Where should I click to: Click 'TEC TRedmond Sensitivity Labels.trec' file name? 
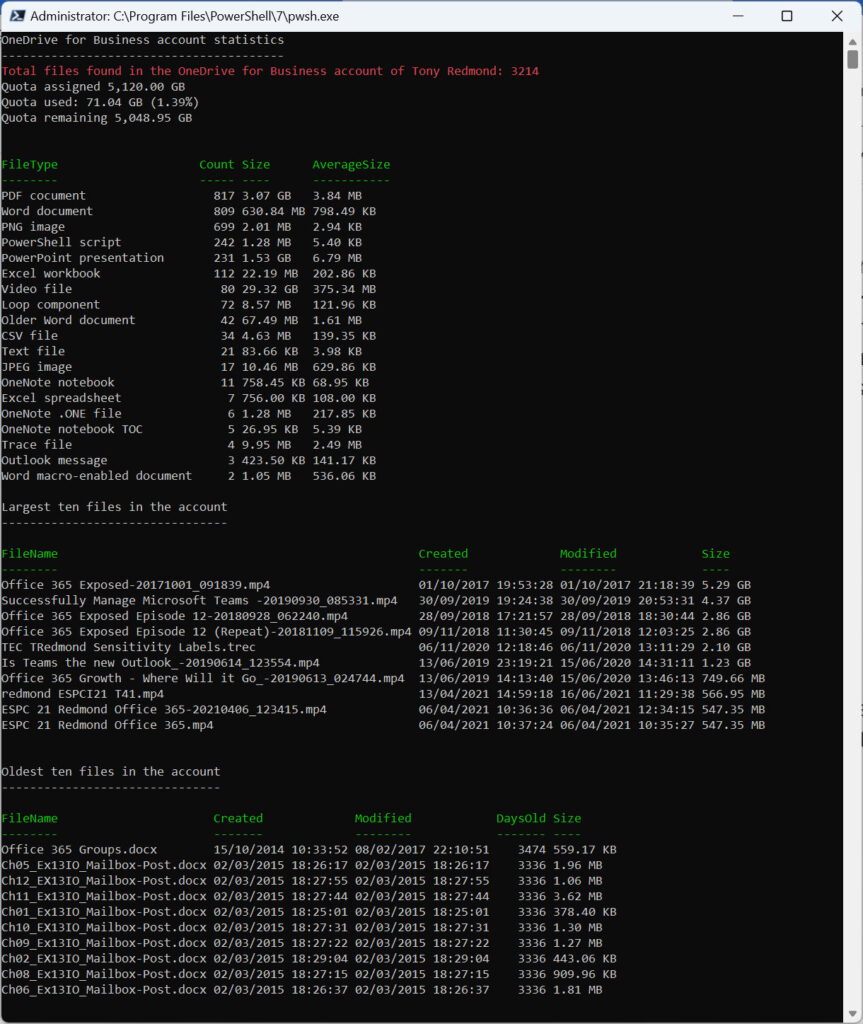128,647
